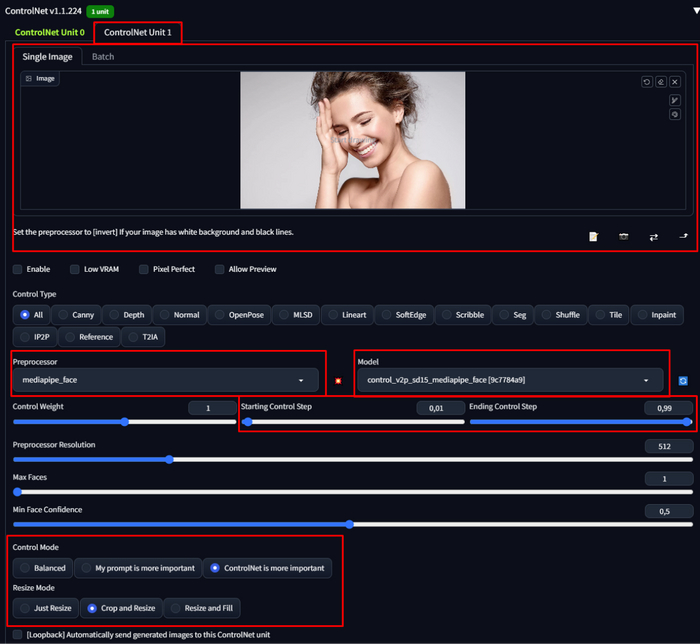Open the Preprocessor dropdown

tap(165, 381)
